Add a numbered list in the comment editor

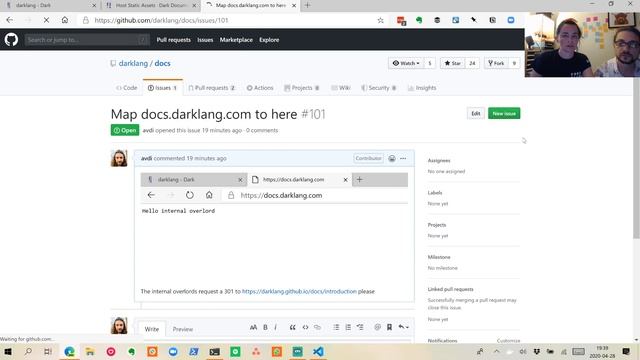pyautogui.click(x=348, y=327)
